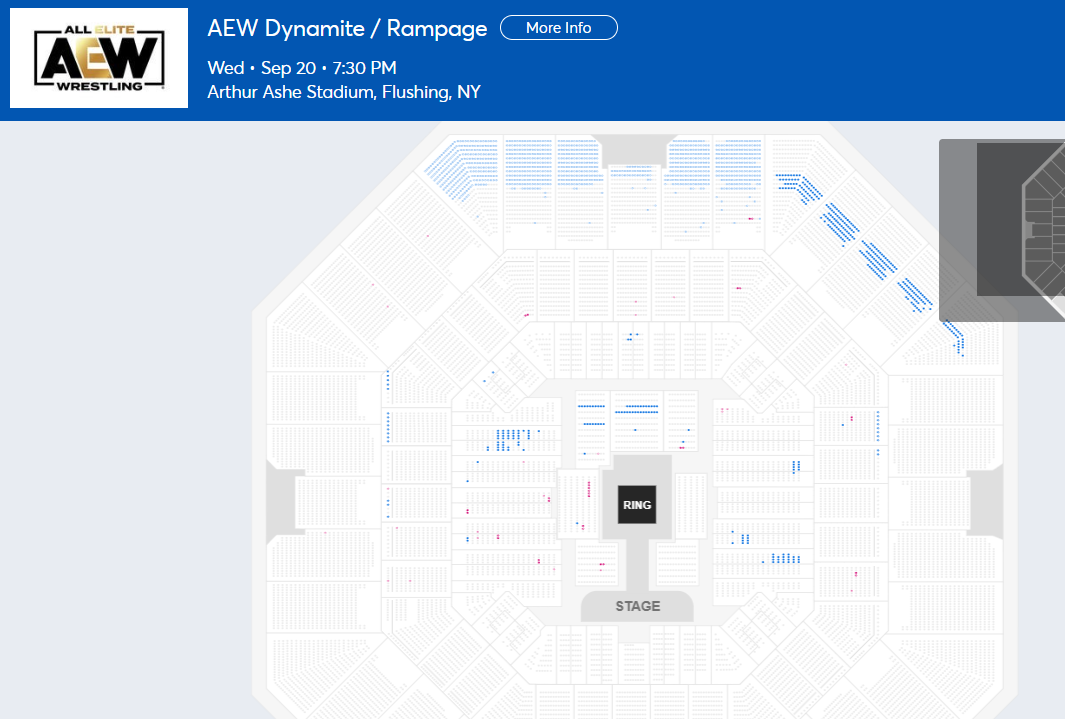The width and height of the screenshot is (1065, 719).
Task: Select the blue seats in the upper section right of the gap
Action: pyautogui.click(x=689, y=163)
